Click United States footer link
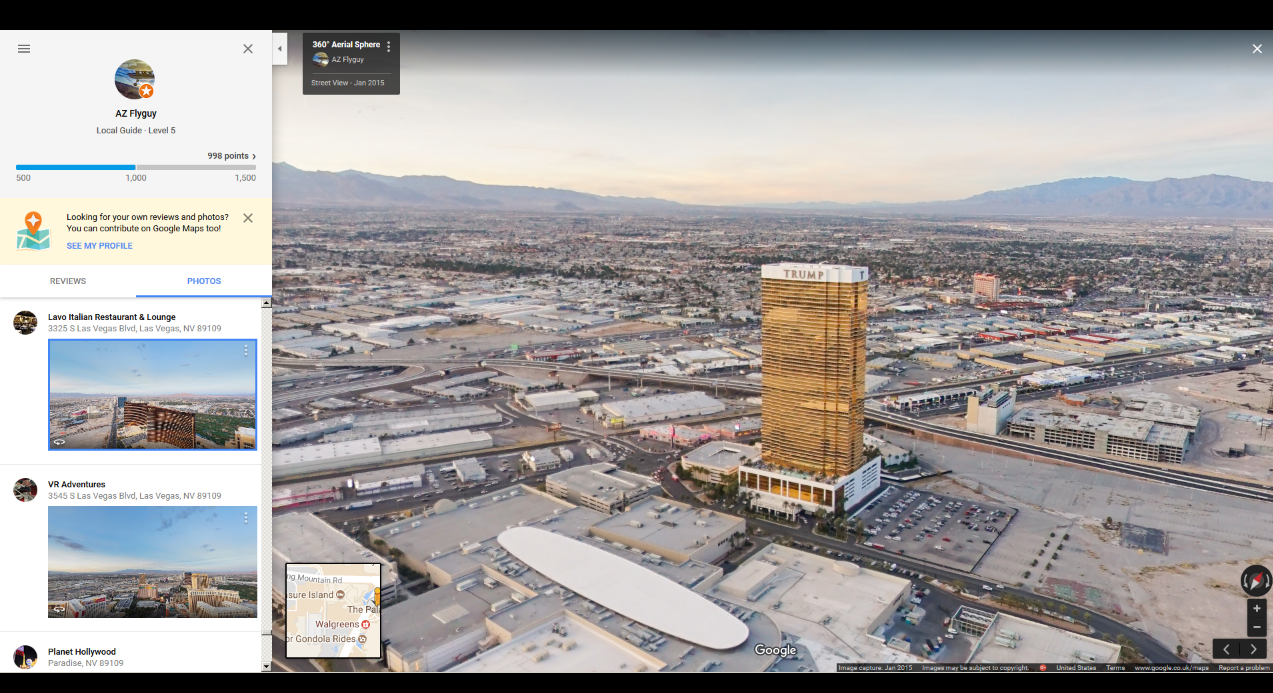The width and height of the screenshot is (1273, 693). point(1076,668)
